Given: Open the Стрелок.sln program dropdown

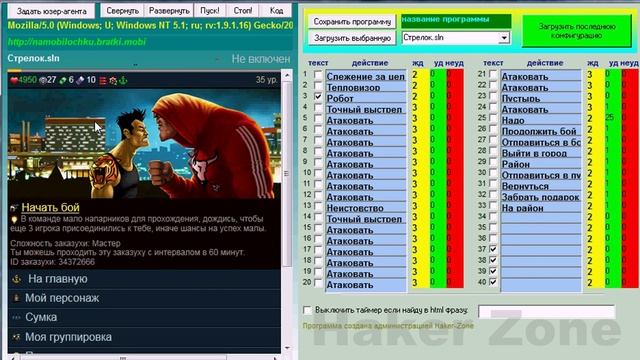Looking at the screenshot, I should pyautogui.click(x=504, y=38).
